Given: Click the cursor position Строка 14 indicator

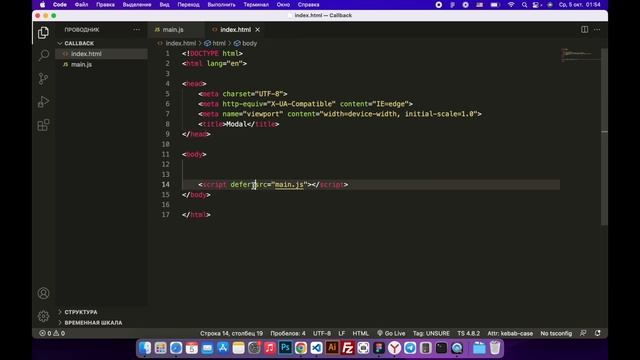Looking at the screenshot, I should pyautogui.click(x=231, y=333).
